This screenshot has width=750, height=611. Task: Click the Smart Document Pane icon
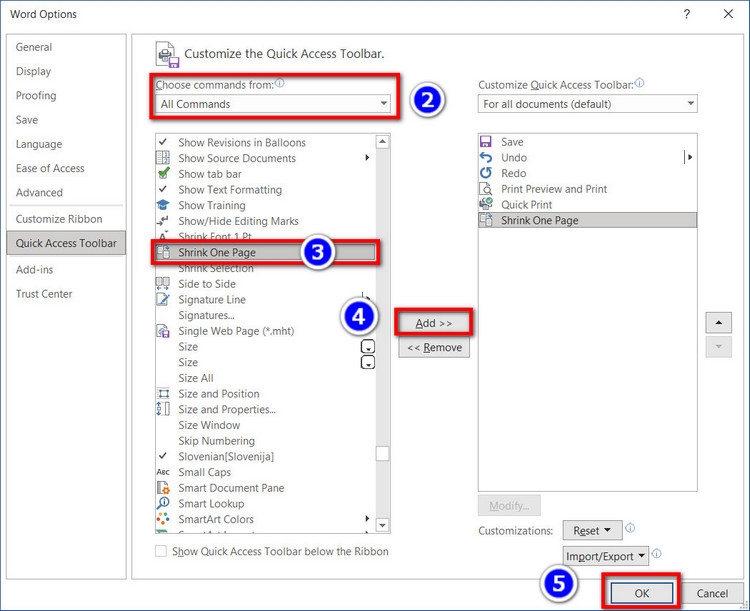[163, 488]
